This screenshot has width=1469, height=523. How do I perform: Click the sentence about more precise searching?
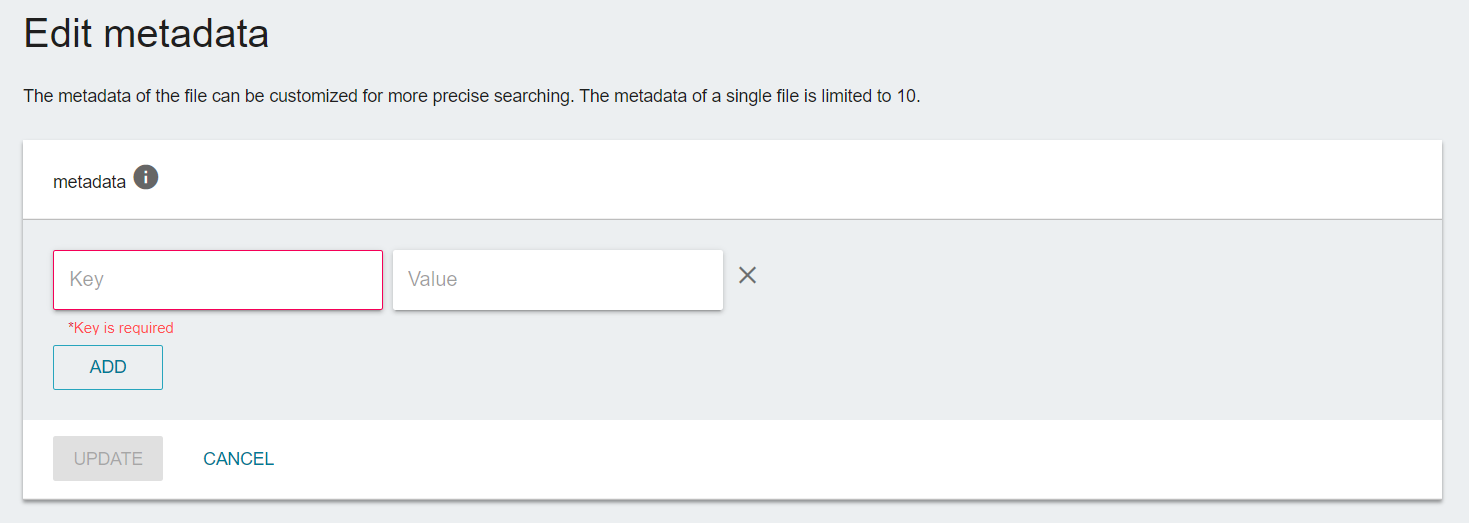[298, 97]
